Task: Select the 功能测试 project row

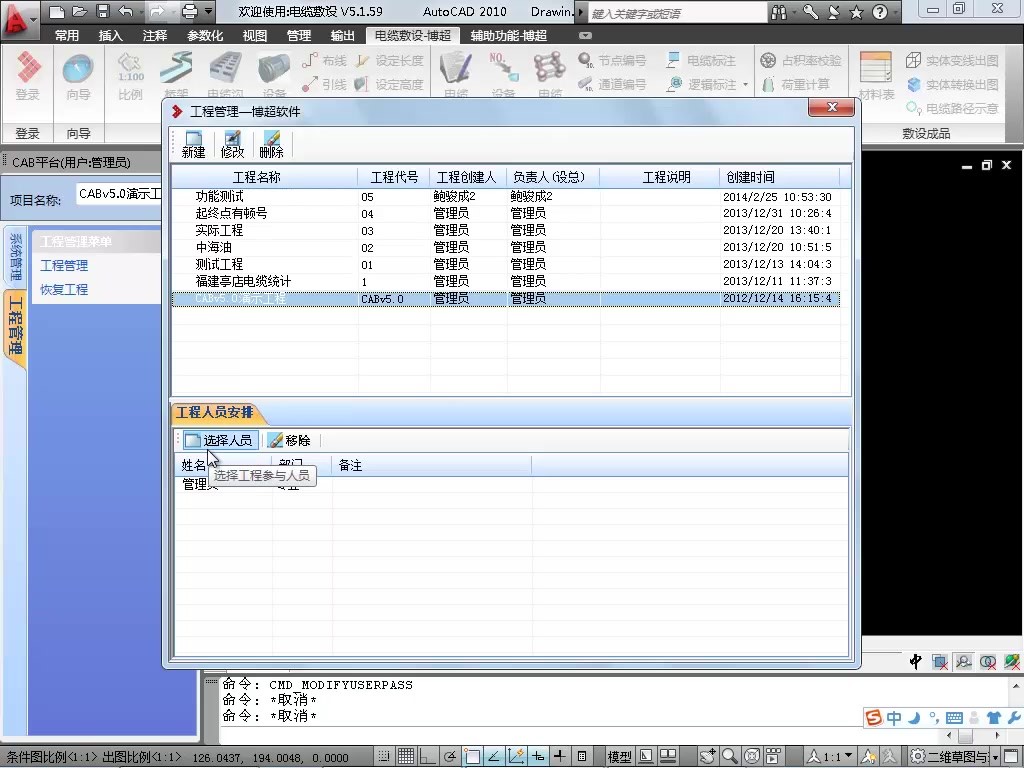Action: (506, 197)
